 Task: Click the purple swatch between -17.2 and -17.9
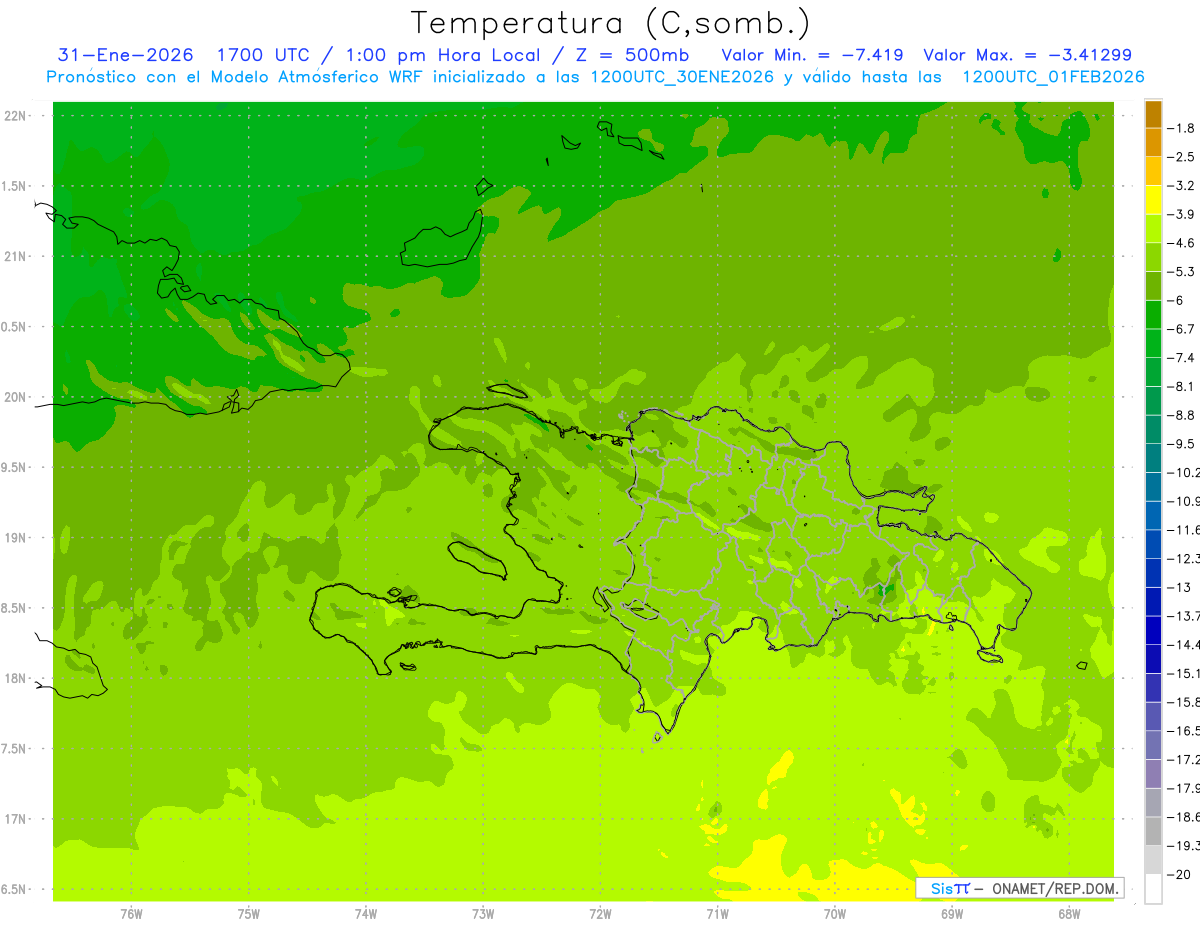(x=1153, y=774)
